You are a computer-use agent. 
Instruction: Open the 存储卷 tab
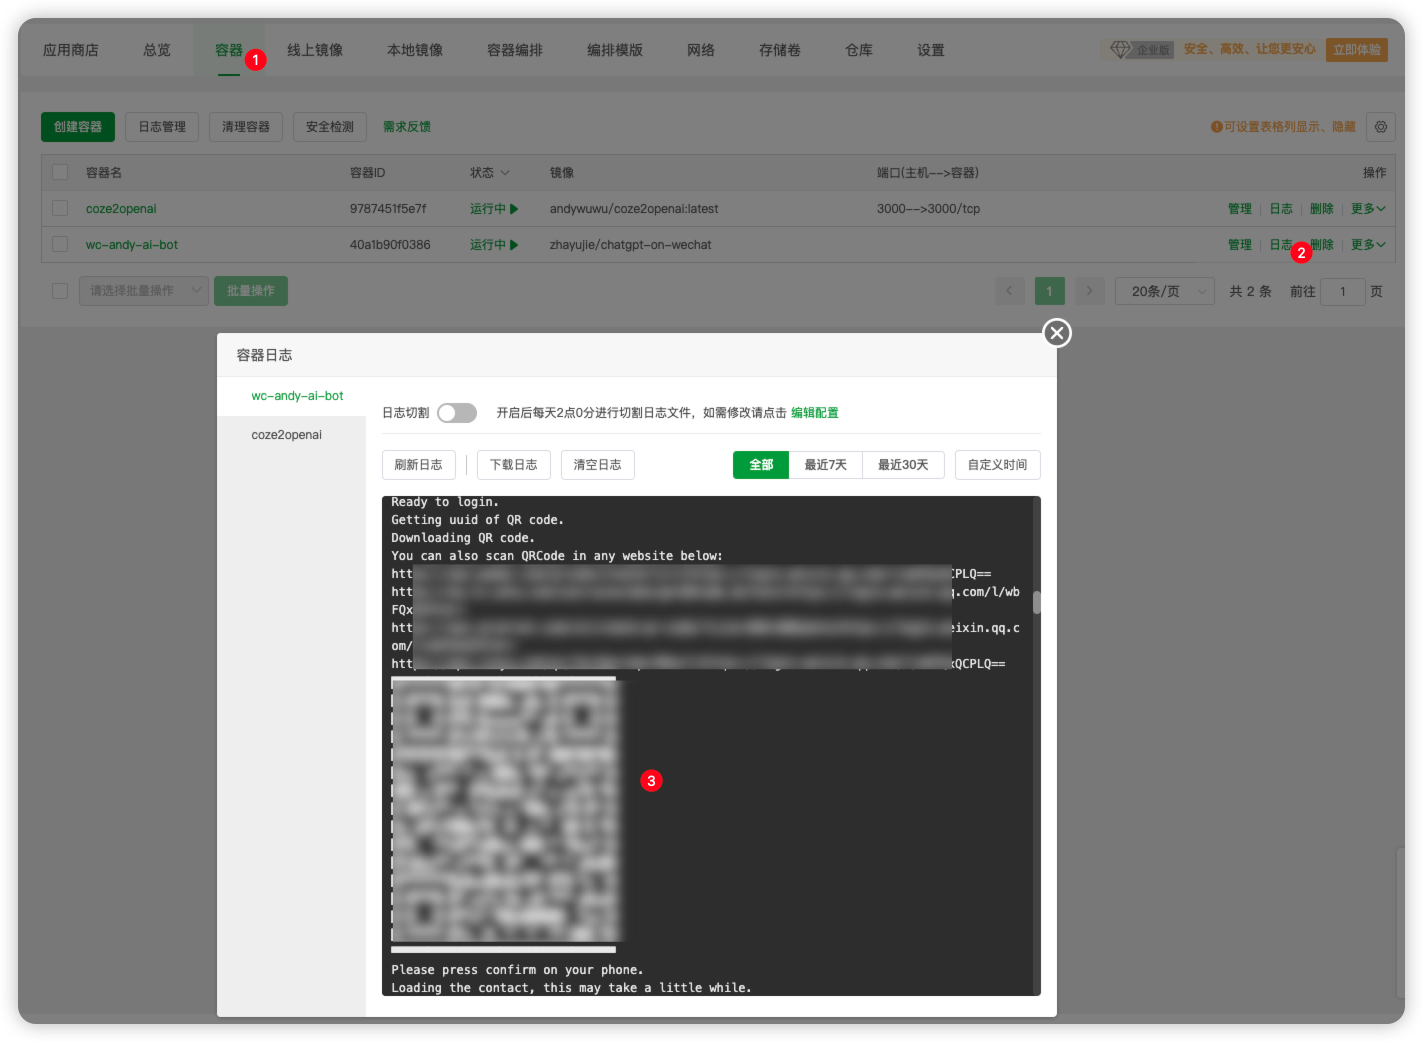780,50
